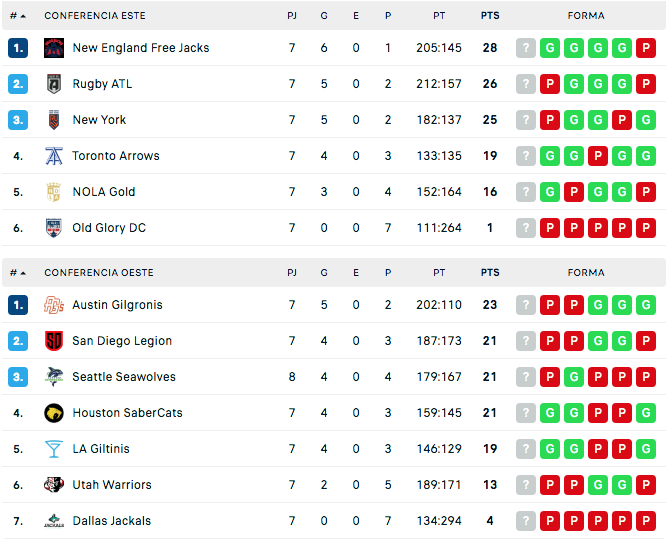Open Seattle Seawolves team page
The image size is (668, 539).
pos(124,377)
